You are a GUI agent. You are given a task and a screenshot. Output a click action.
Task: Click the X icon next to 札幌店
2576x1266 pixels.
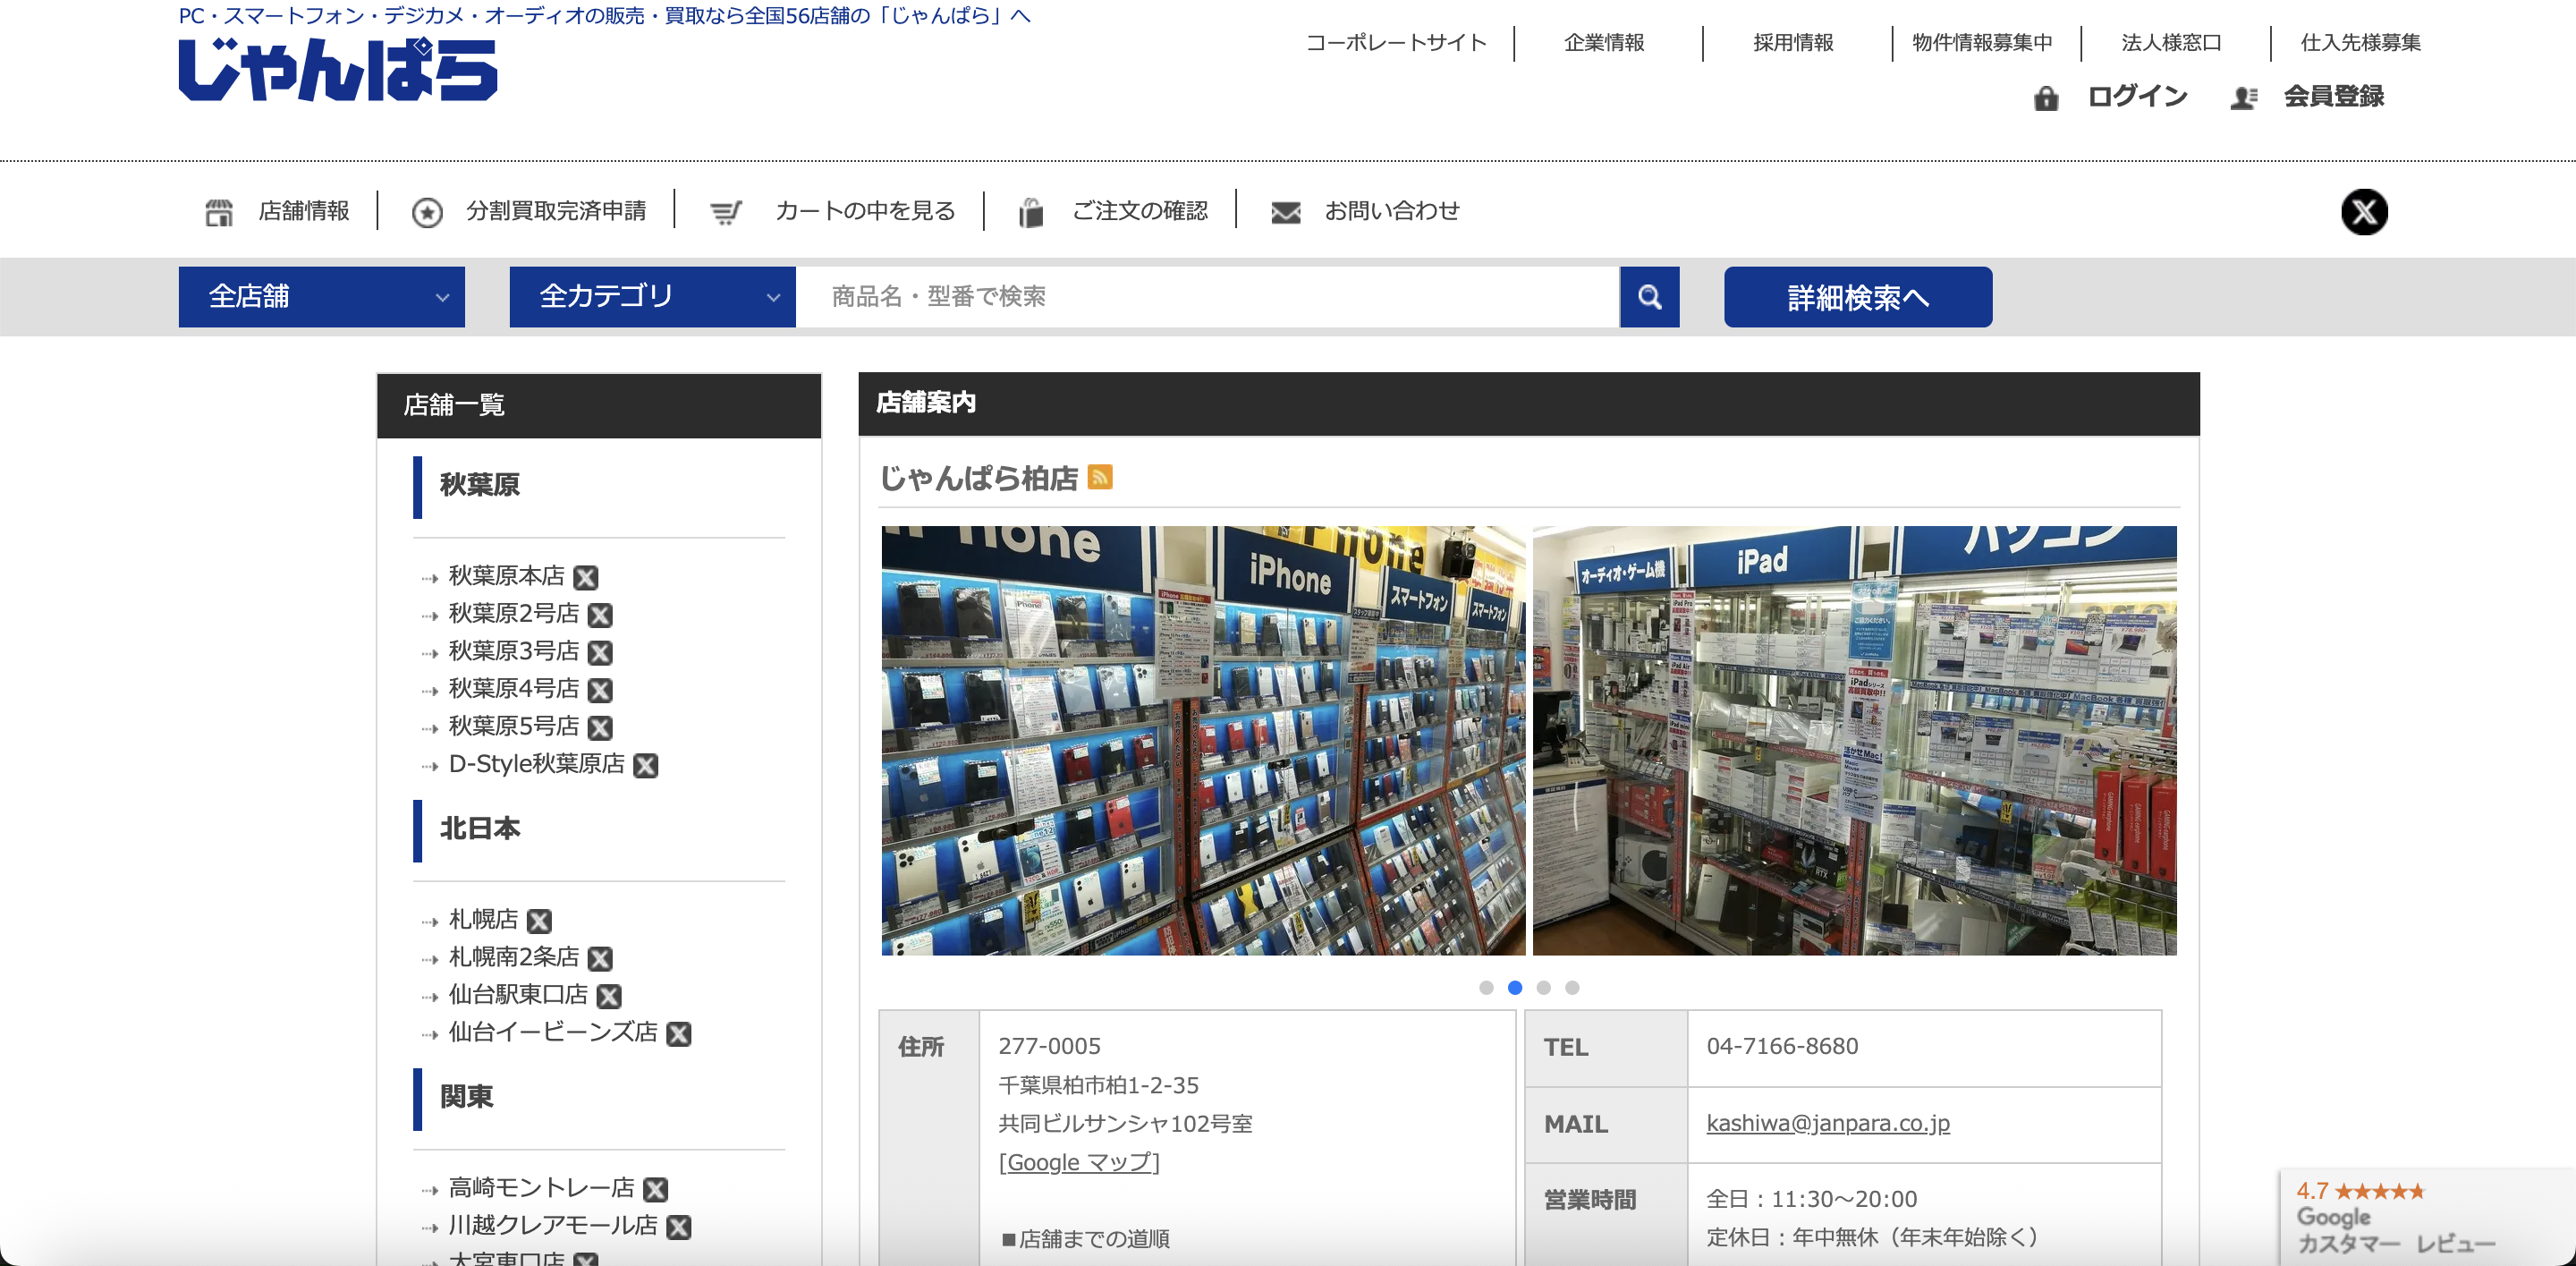[x=539, y=920]
